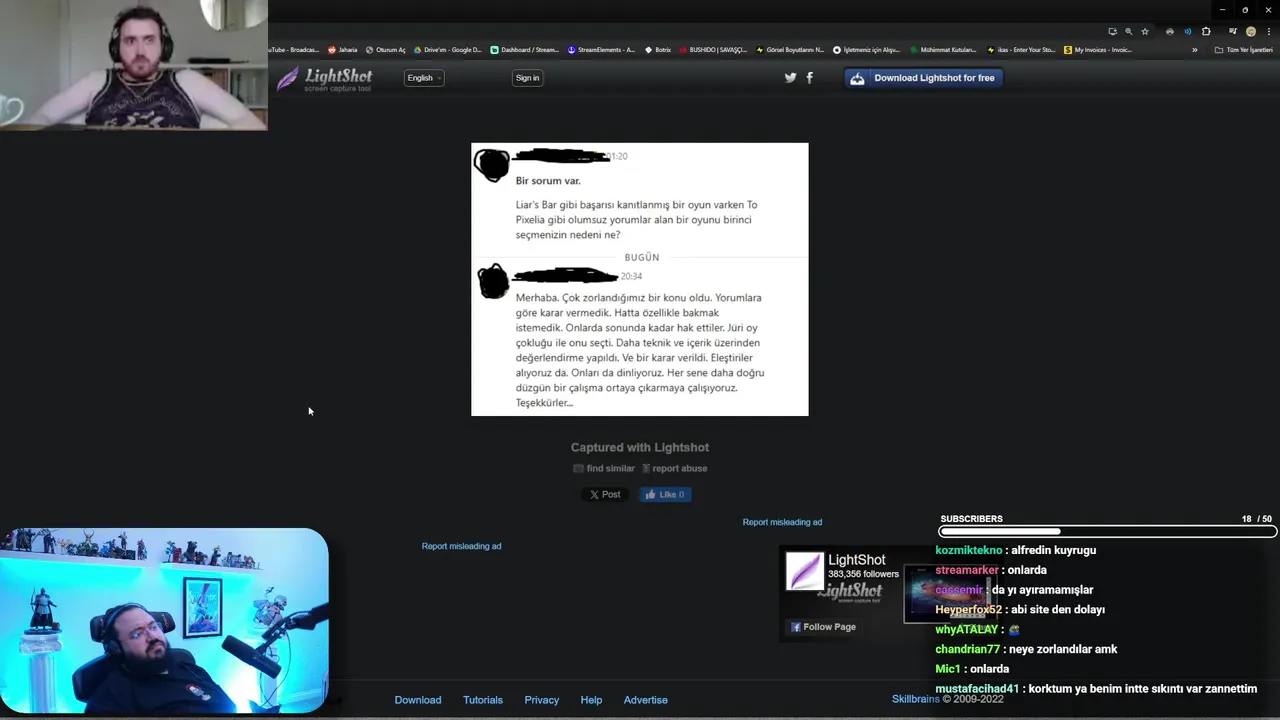
Task: Click the blue sound wave extension icon
Action: 1188,32
